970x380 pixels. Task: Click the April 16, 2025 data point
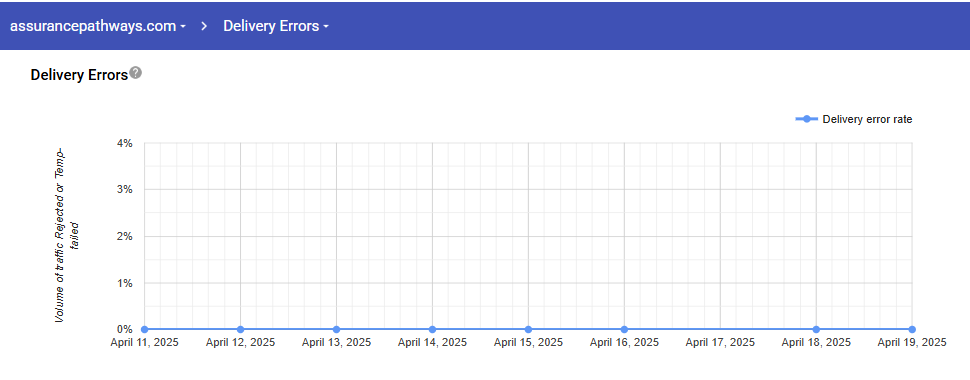tap(624, 329)
